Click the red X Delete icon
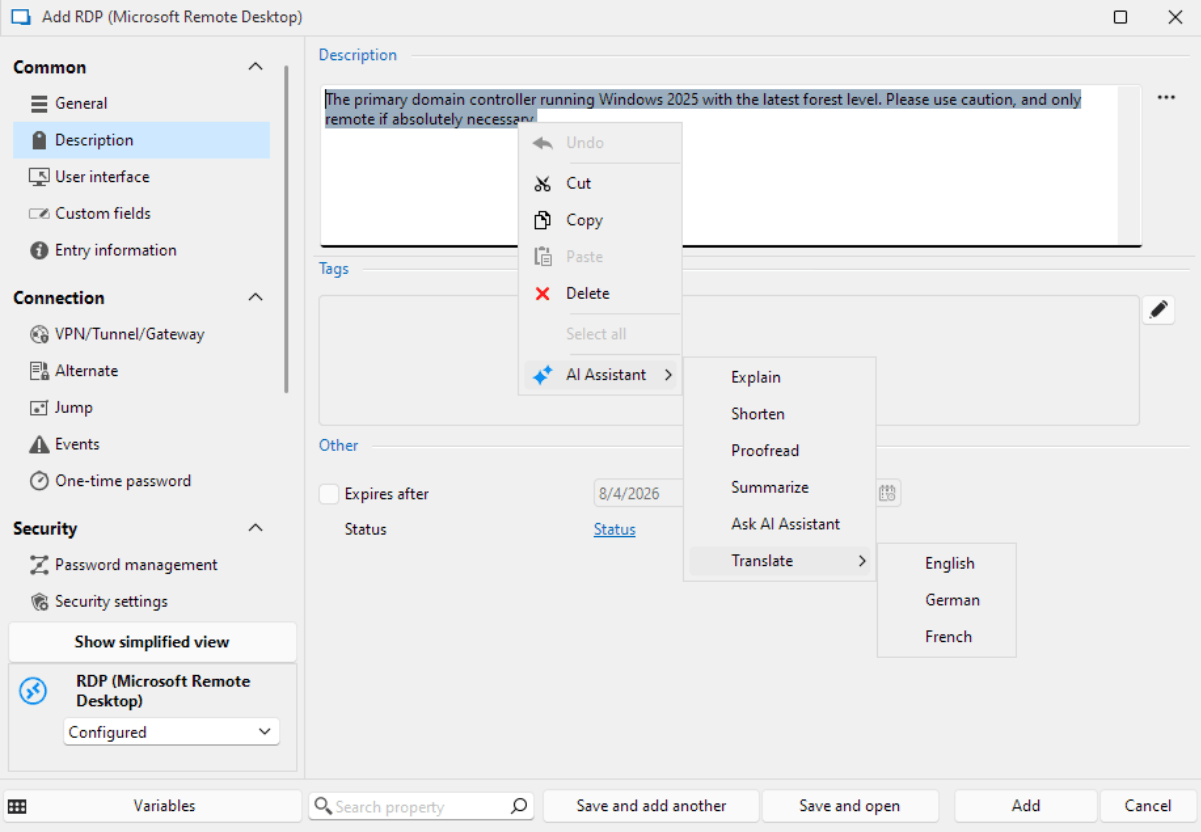The image size is (1201, 832). click(543, 294)
